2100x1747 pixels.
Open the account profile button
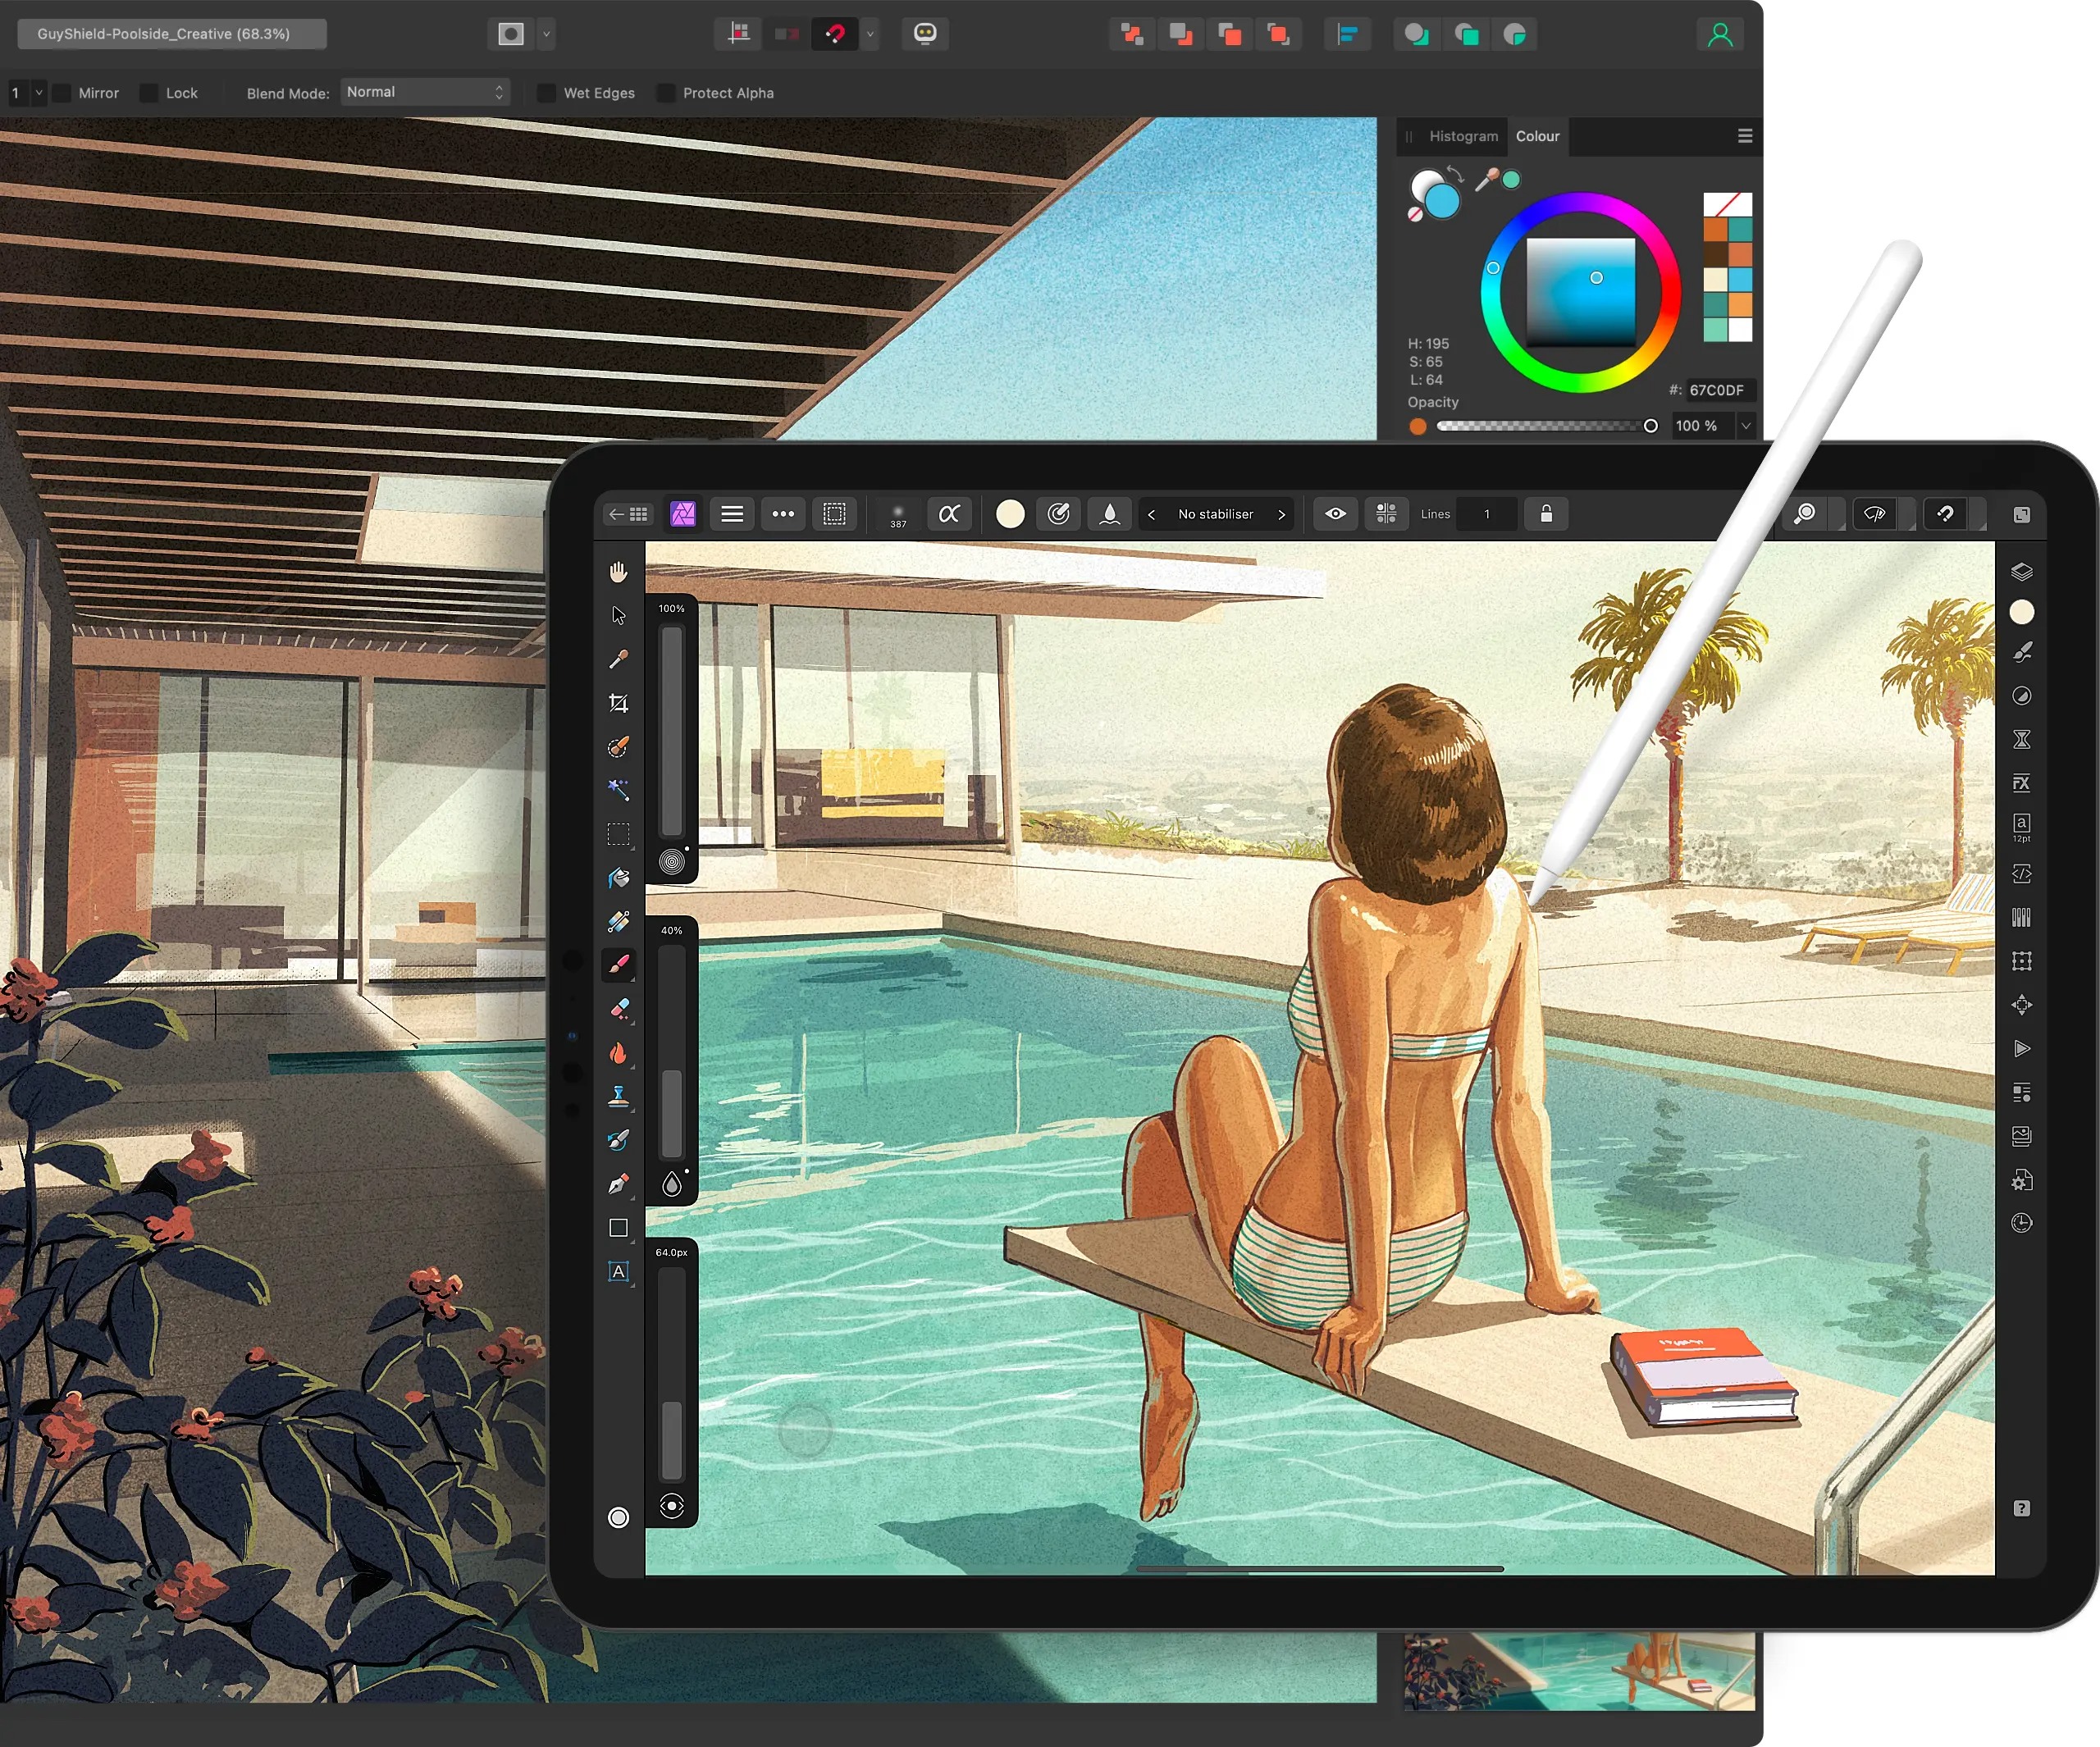1720,34
